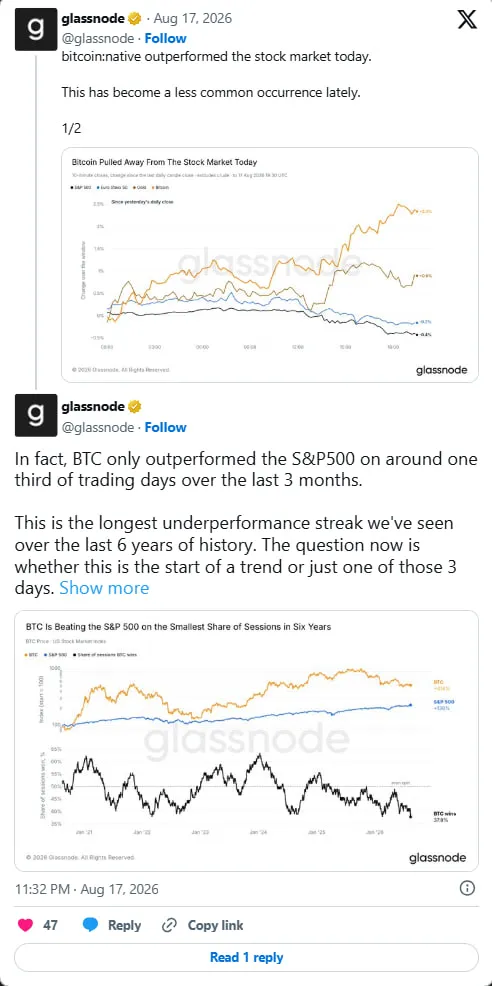Click the glassnode display name in second tweet

[93, 406]
